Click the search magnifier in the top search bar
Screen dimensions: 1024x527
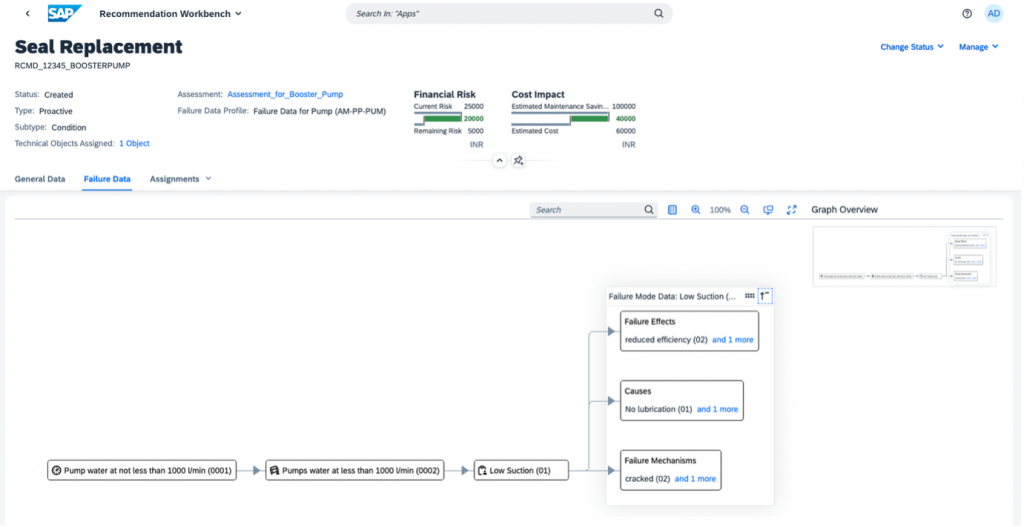[x=658, y=13]
